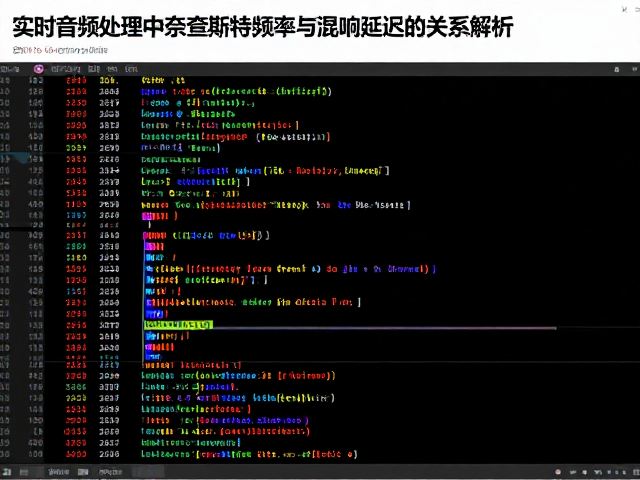Click the red dot icon in status bar

pos(558,472)
